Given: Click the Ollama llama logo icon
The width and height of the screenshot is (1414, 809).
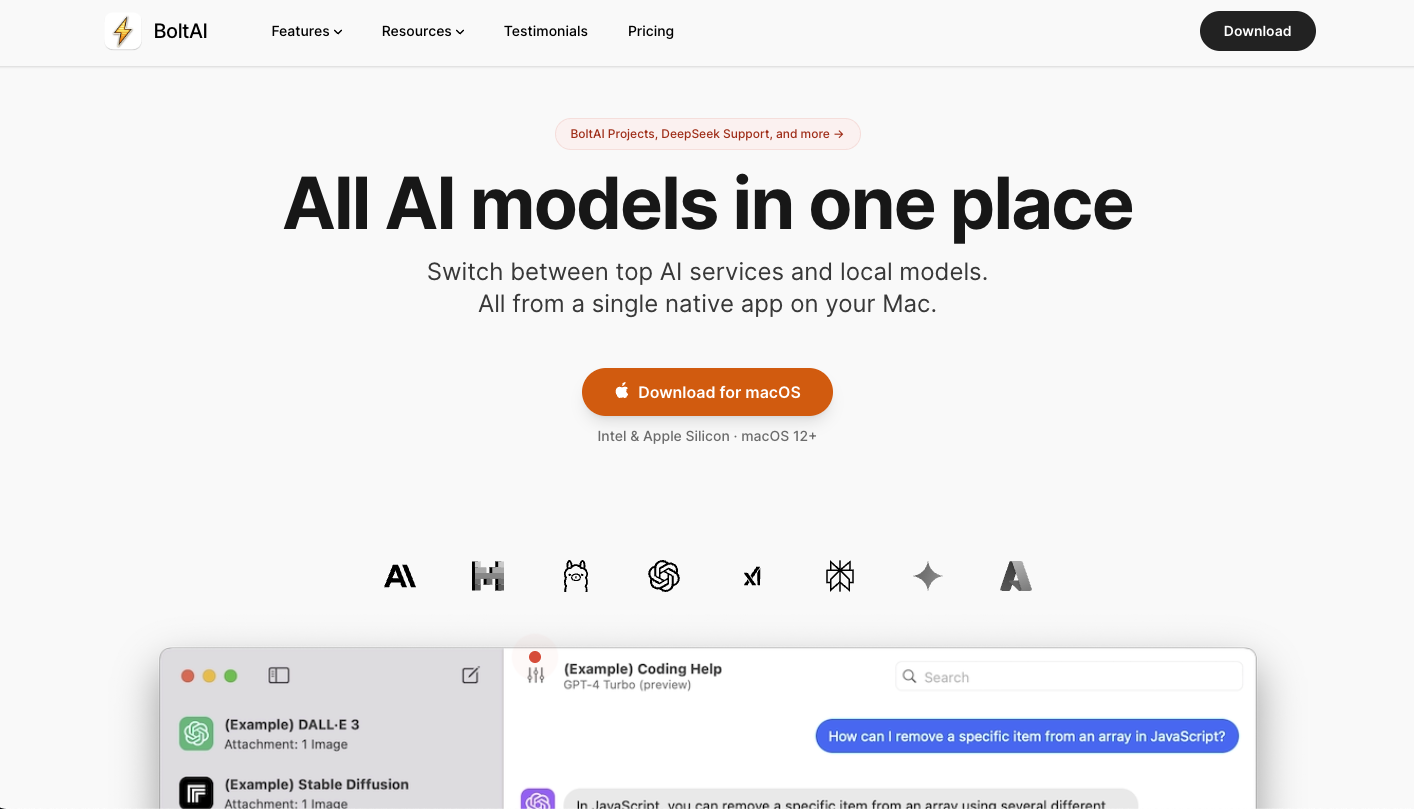Looking at the screenshot, I should pos(576,576).
